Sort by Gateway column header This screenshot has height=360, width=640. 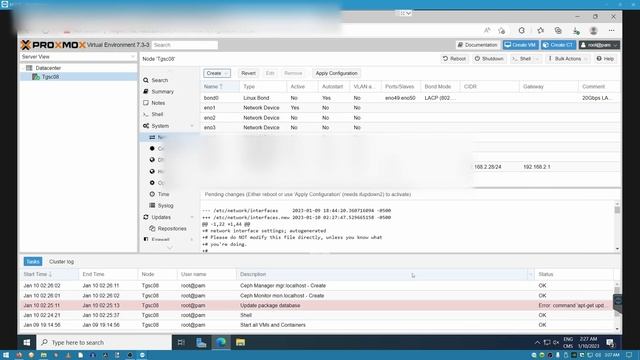pyautogui.click(x=549, y=87)
